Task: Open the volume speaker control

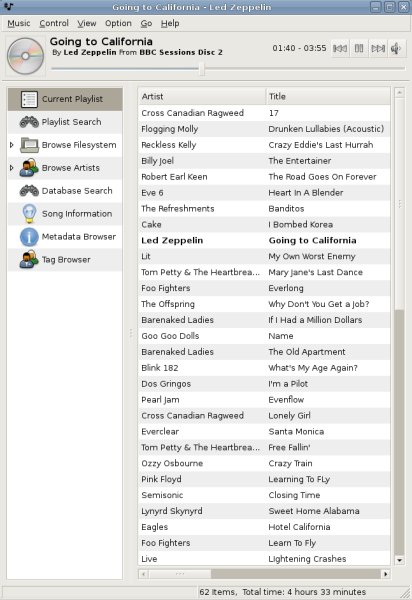Action: coord(396,49)
